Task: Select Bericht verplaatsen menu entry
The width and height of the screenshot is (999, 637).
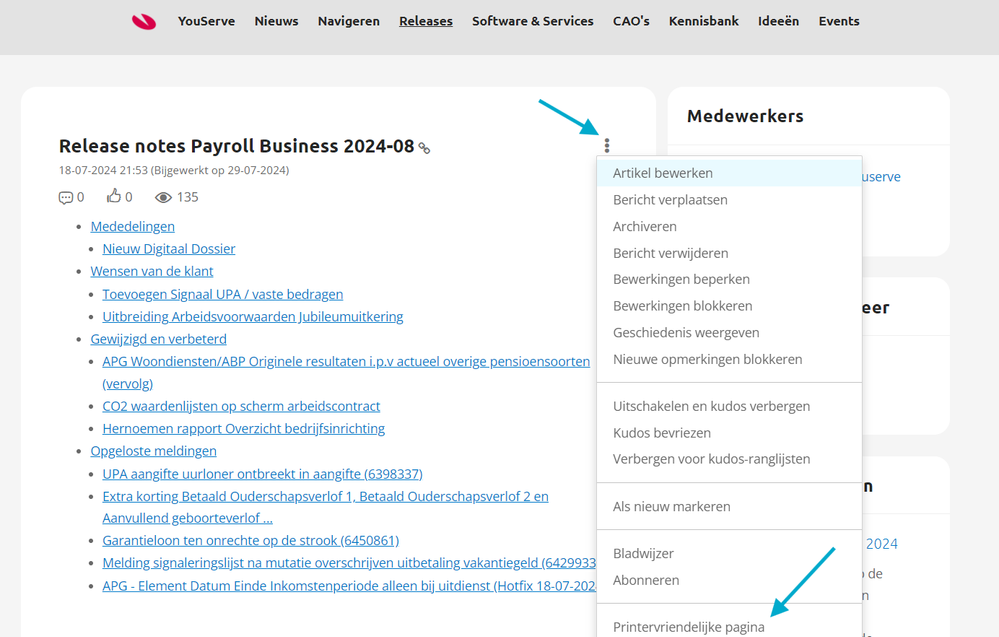Action: 729,200
